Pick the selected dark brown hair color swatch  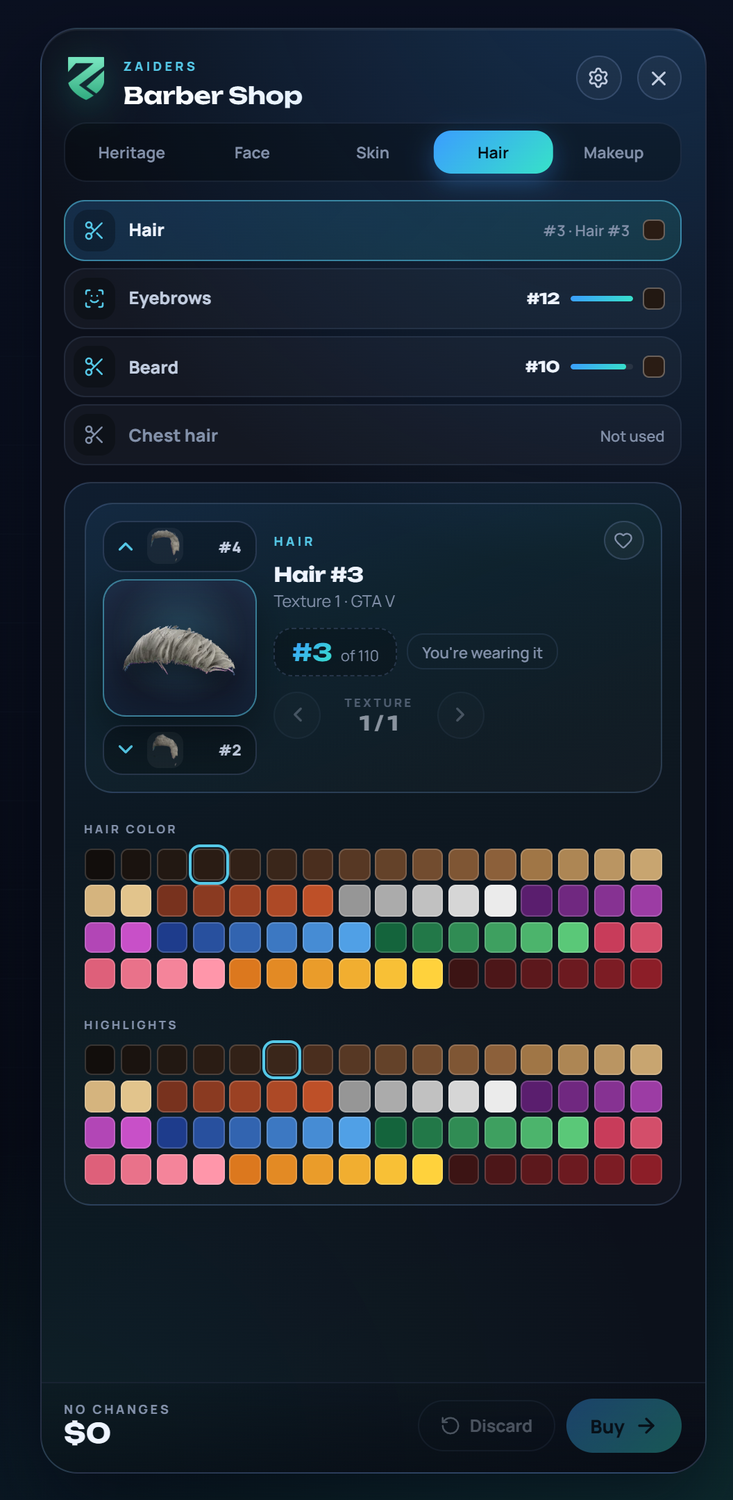[209, 865]
